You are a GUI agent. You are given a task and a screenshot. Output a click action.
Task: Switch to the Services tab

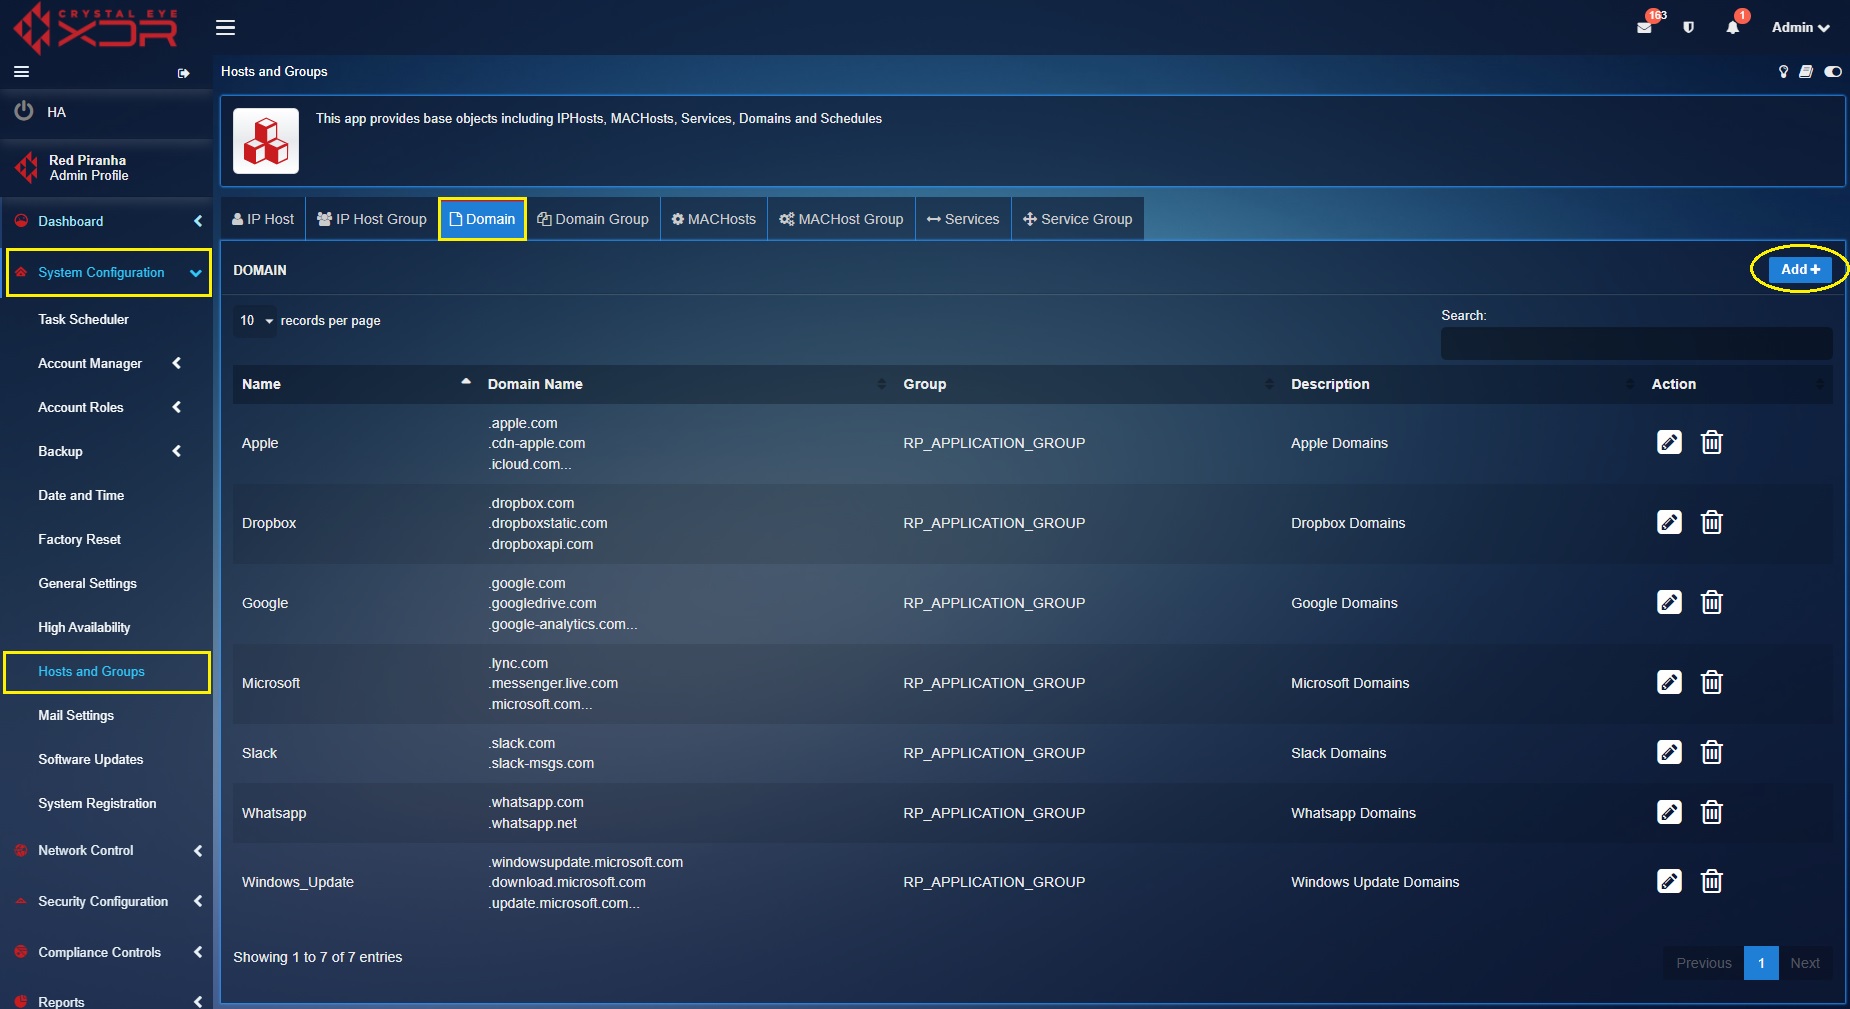tap(963, 219)
